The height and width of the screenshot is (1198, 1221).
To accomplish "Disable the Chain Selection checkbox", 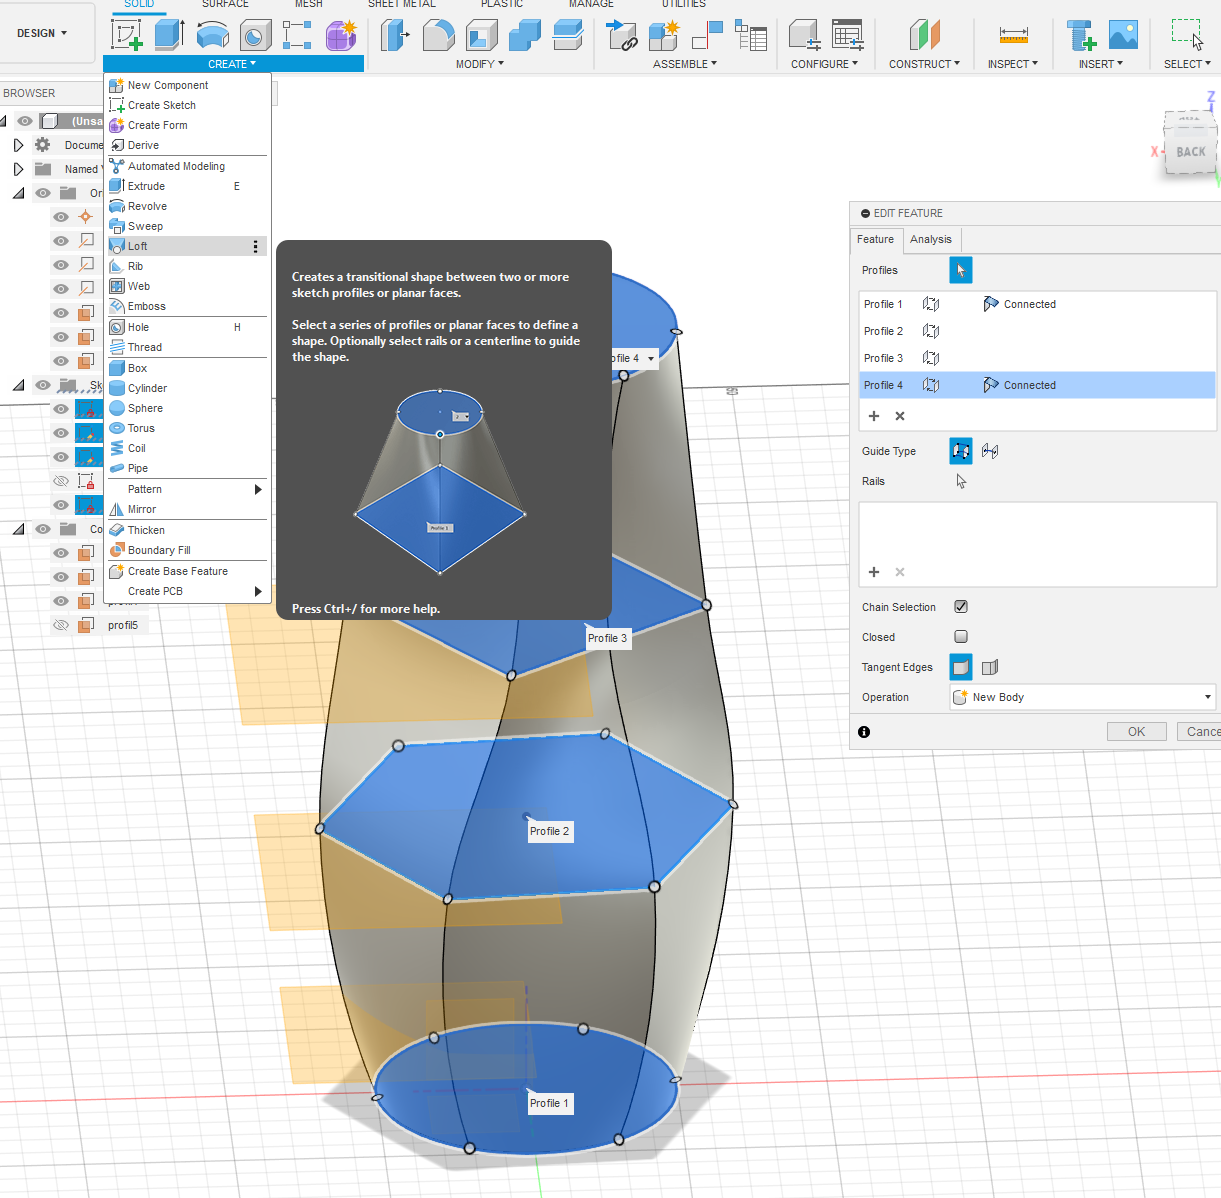I will [961, 607].
